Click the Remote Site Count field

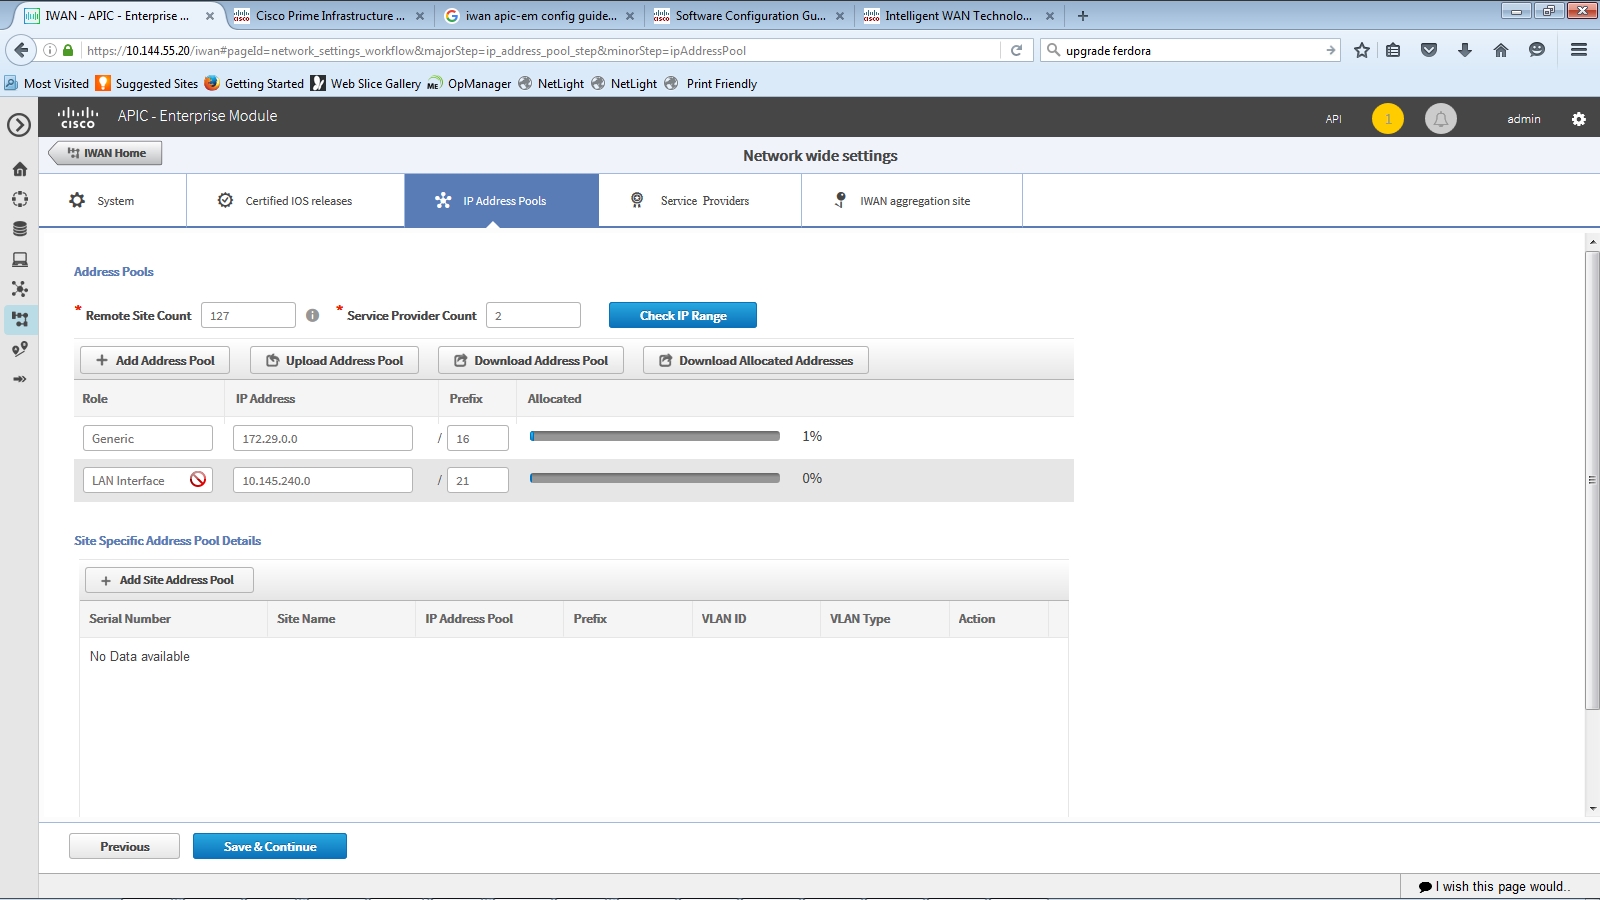point(248,315)
